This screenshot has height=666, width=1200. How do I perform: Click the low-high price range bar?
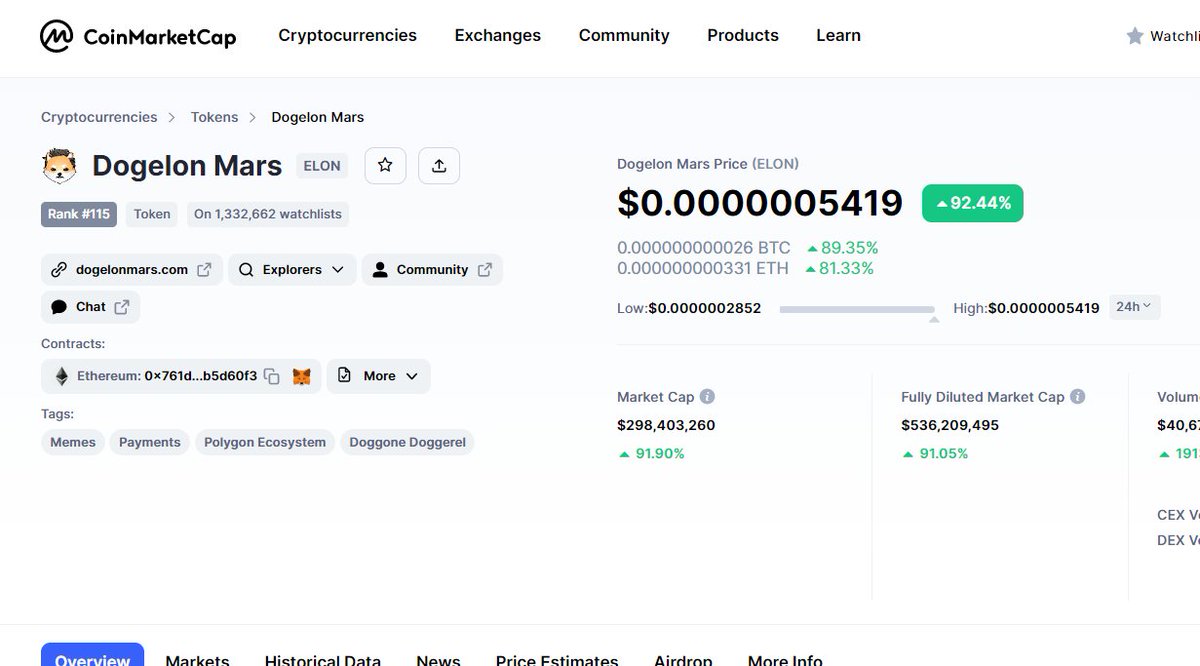click(857, 310)
